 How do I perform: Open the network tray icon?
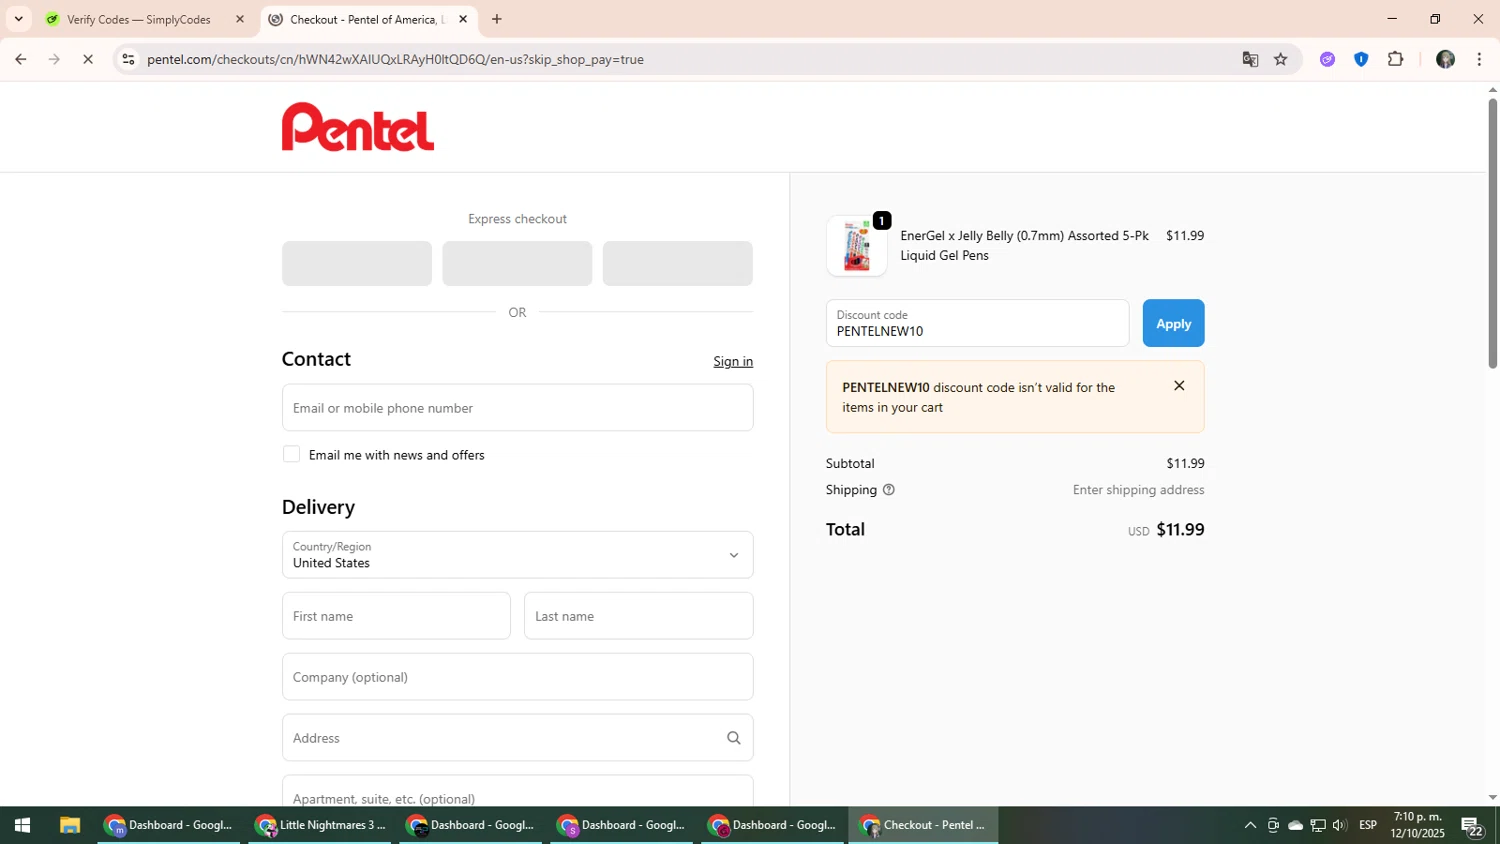(x=1318, y=825)
